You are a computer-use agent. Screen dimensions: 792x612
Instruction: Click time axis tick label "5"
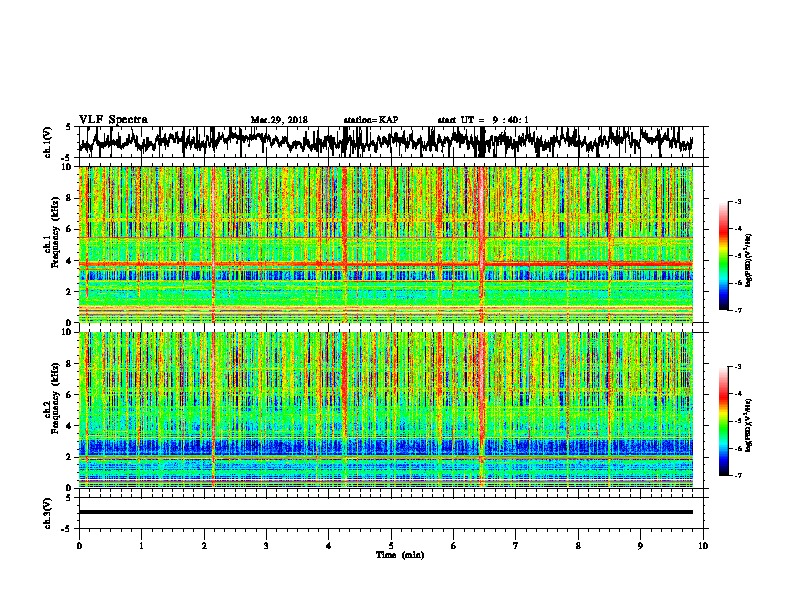[391, 546]
